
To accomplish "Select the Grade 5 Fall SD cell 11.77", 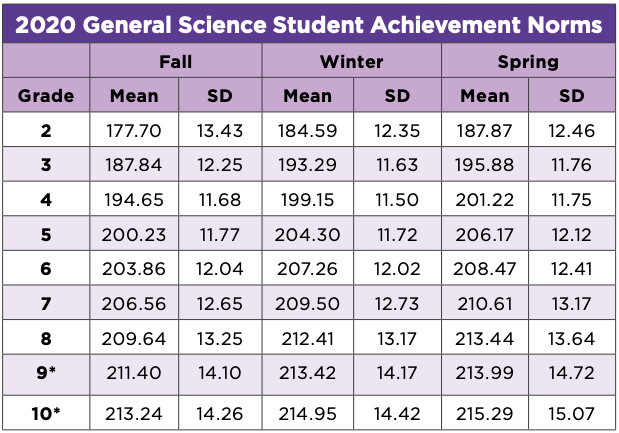I will coord(221,235).
